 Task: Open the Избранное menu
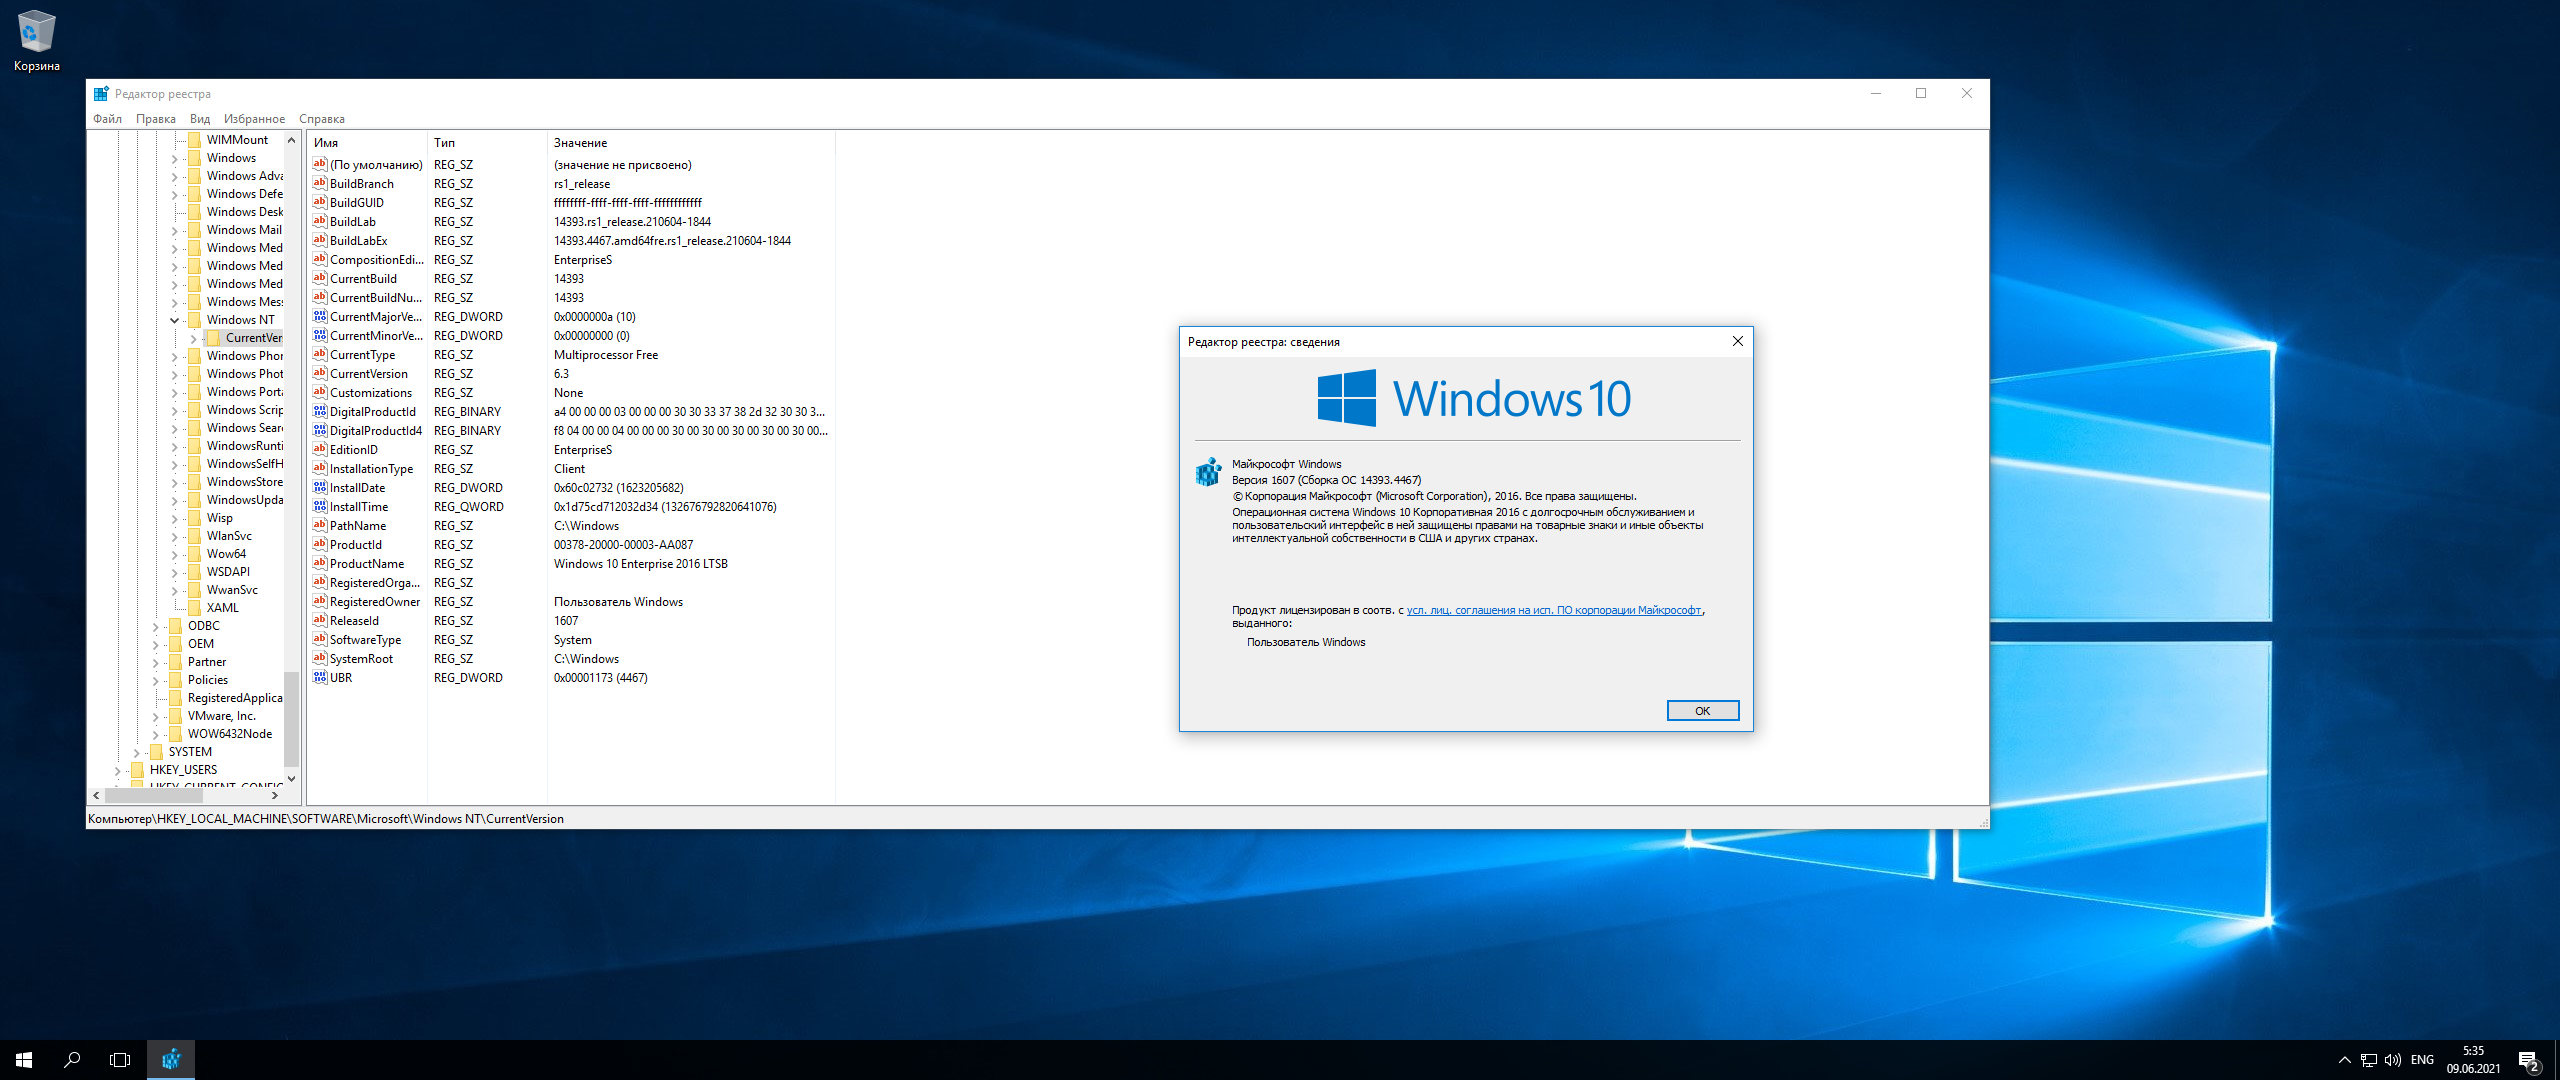pyautogui.click(x=254, y=118)
